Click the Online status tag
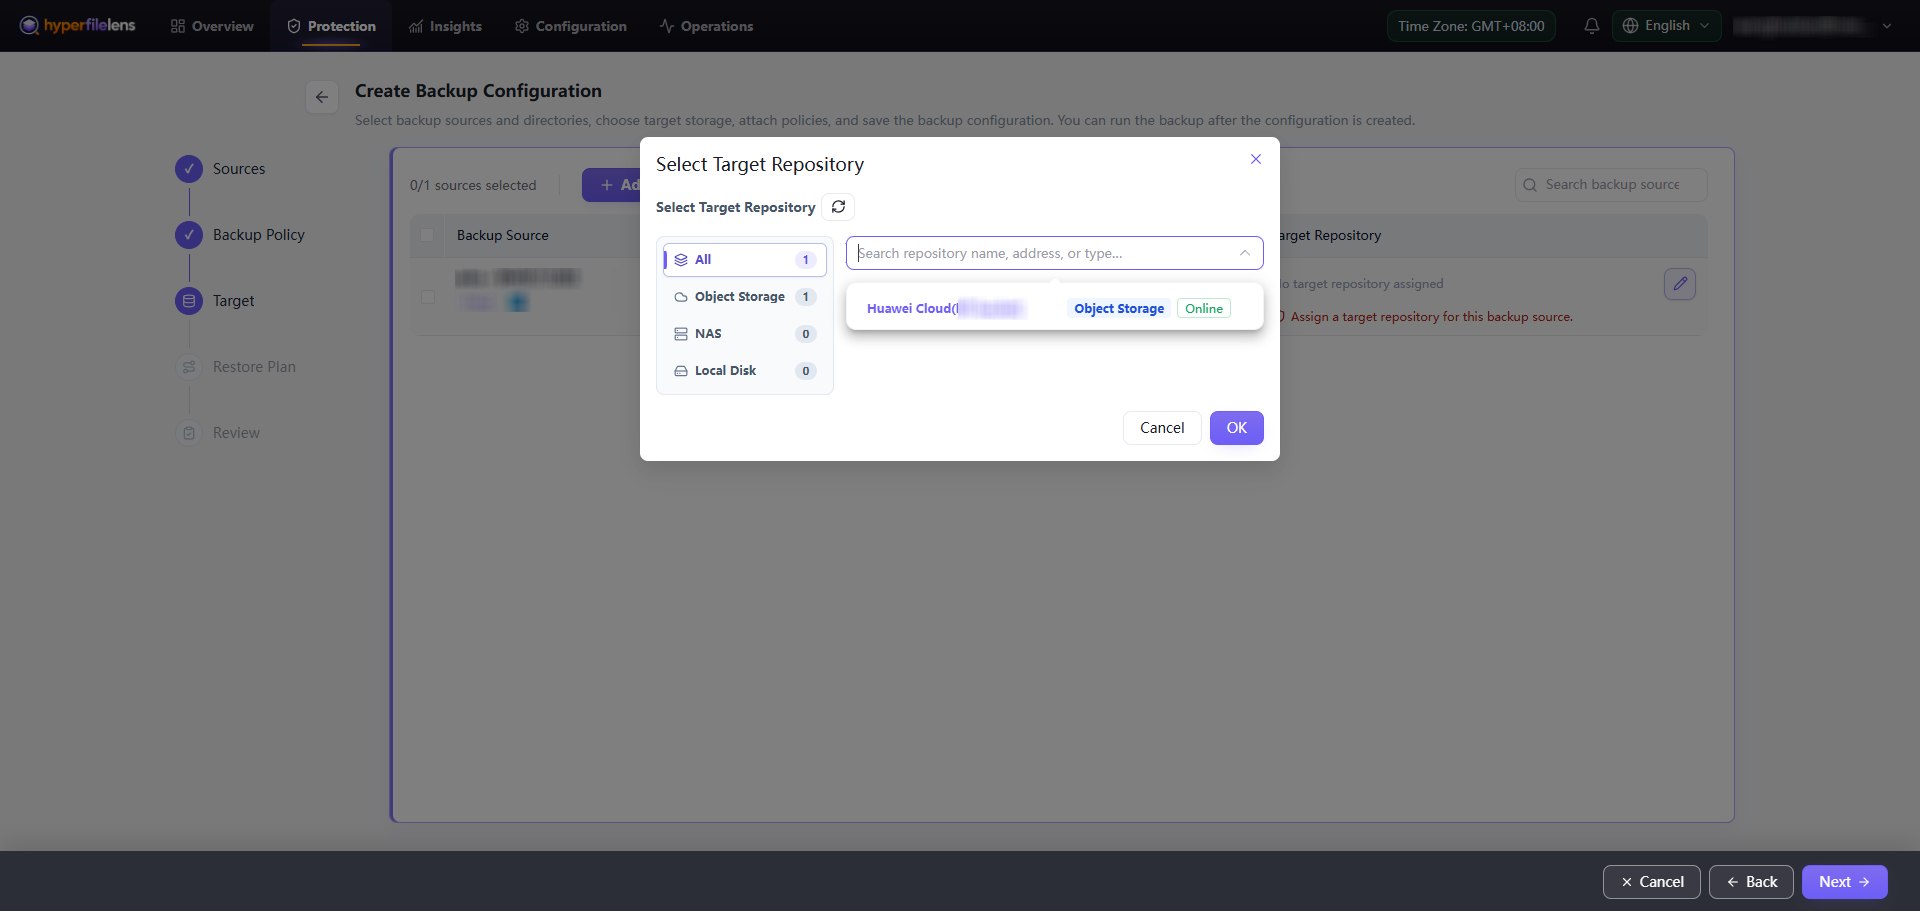 (1204, 309)
